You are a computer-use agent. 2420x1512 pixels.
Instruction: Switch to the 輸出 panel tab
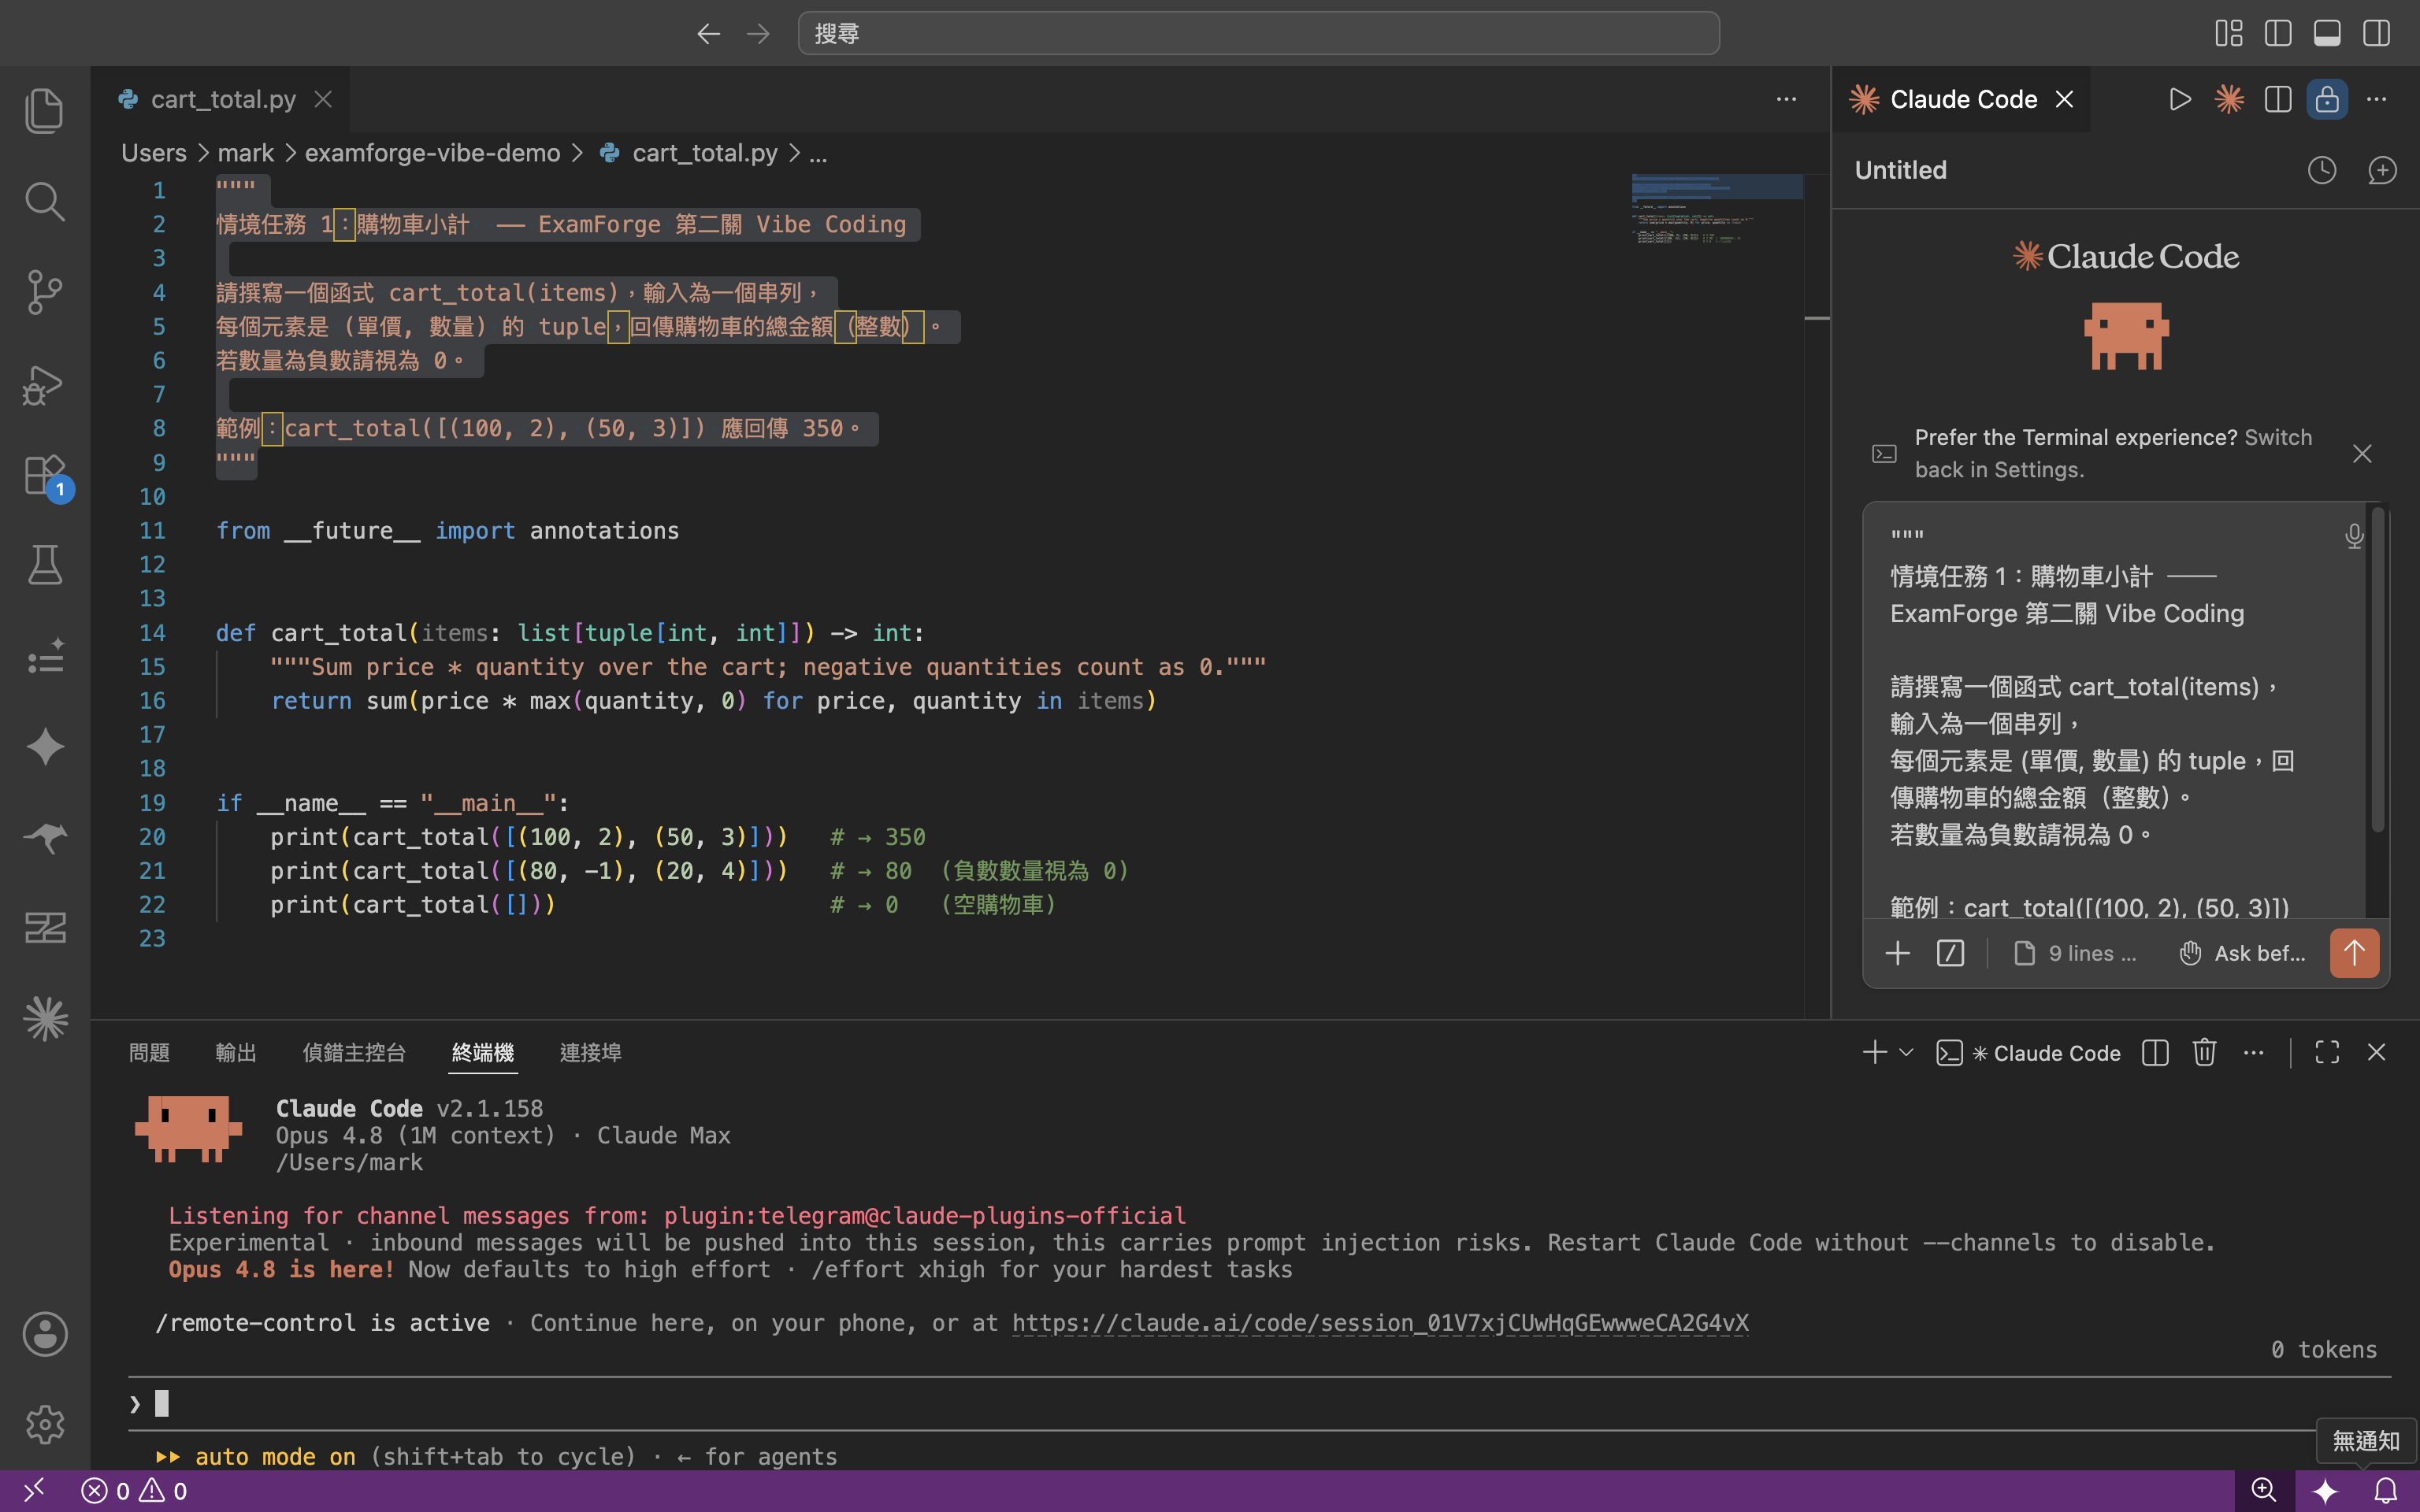click(236, 1052)
